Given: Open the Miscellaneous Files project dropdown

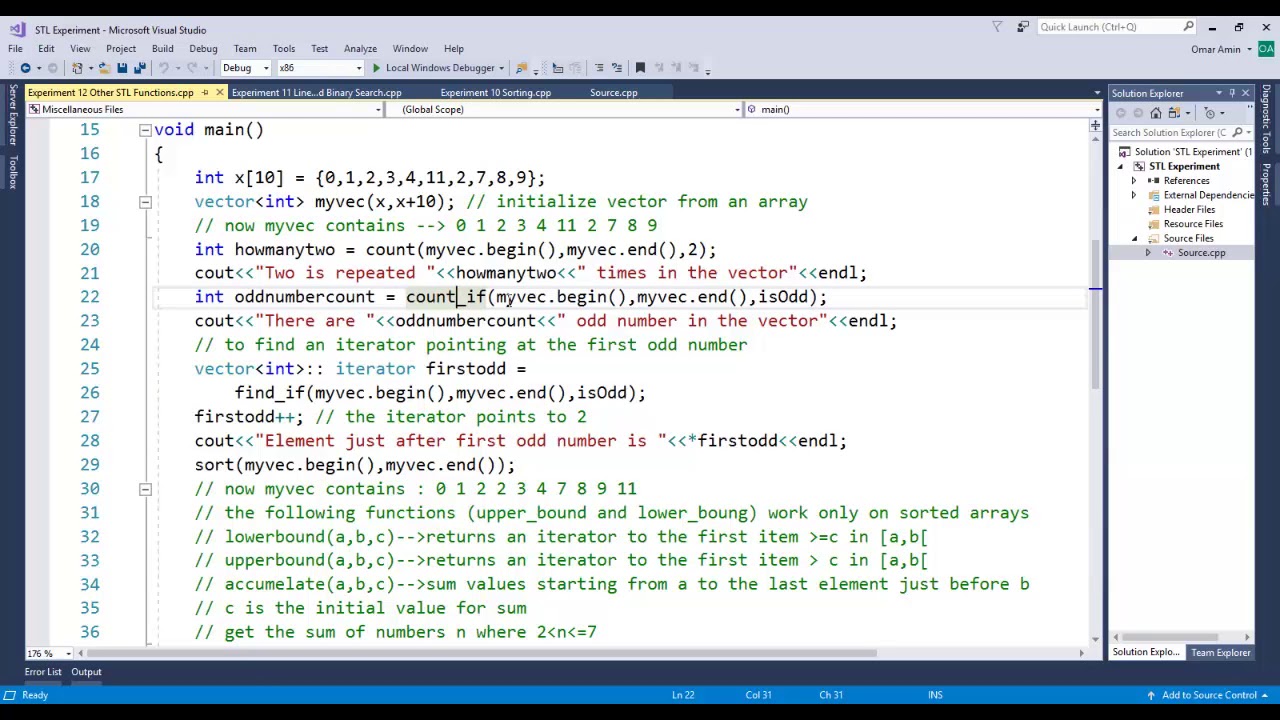Looking at the screenshot, I should 378,110.
